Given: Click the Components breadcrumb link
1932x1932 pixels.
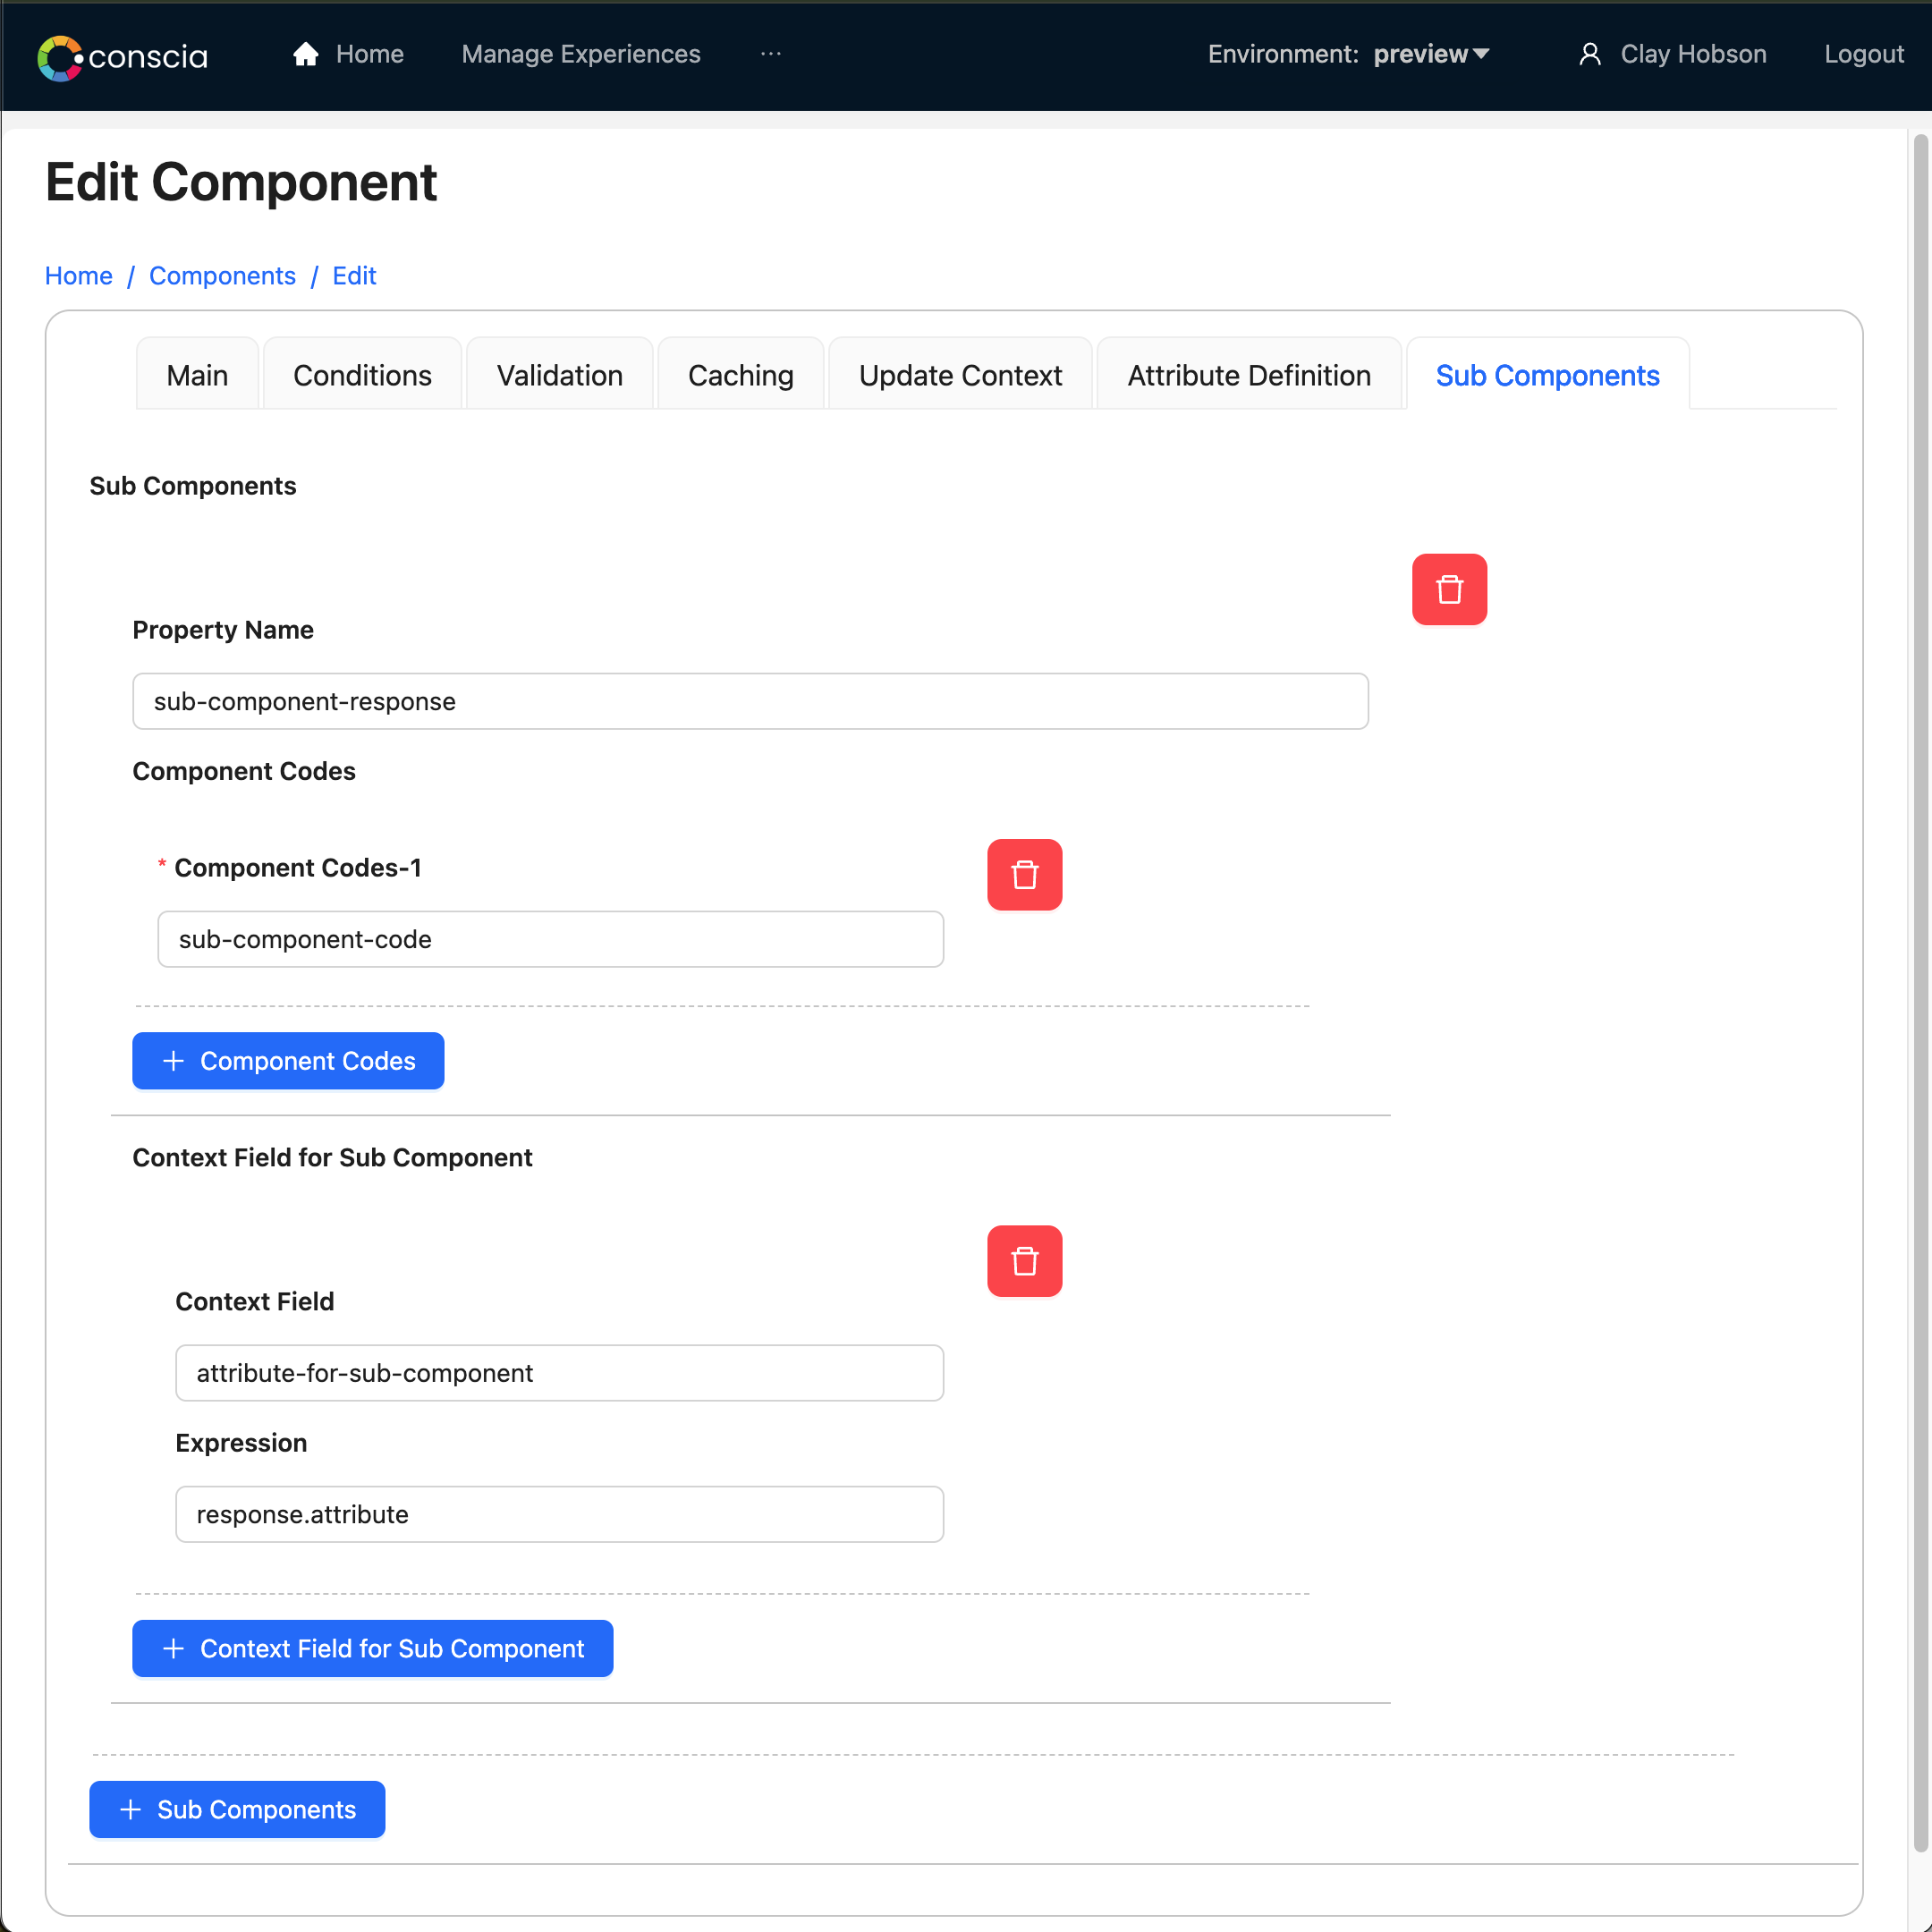Looking at the screenshot, I should pos(221,275).
